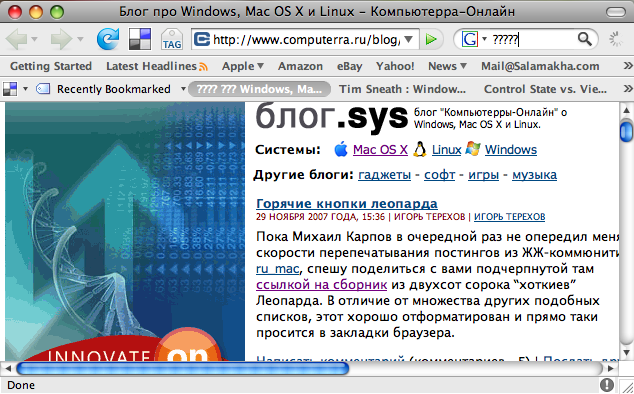Expand the URL history dropdown arrow

tap(409, 39)
